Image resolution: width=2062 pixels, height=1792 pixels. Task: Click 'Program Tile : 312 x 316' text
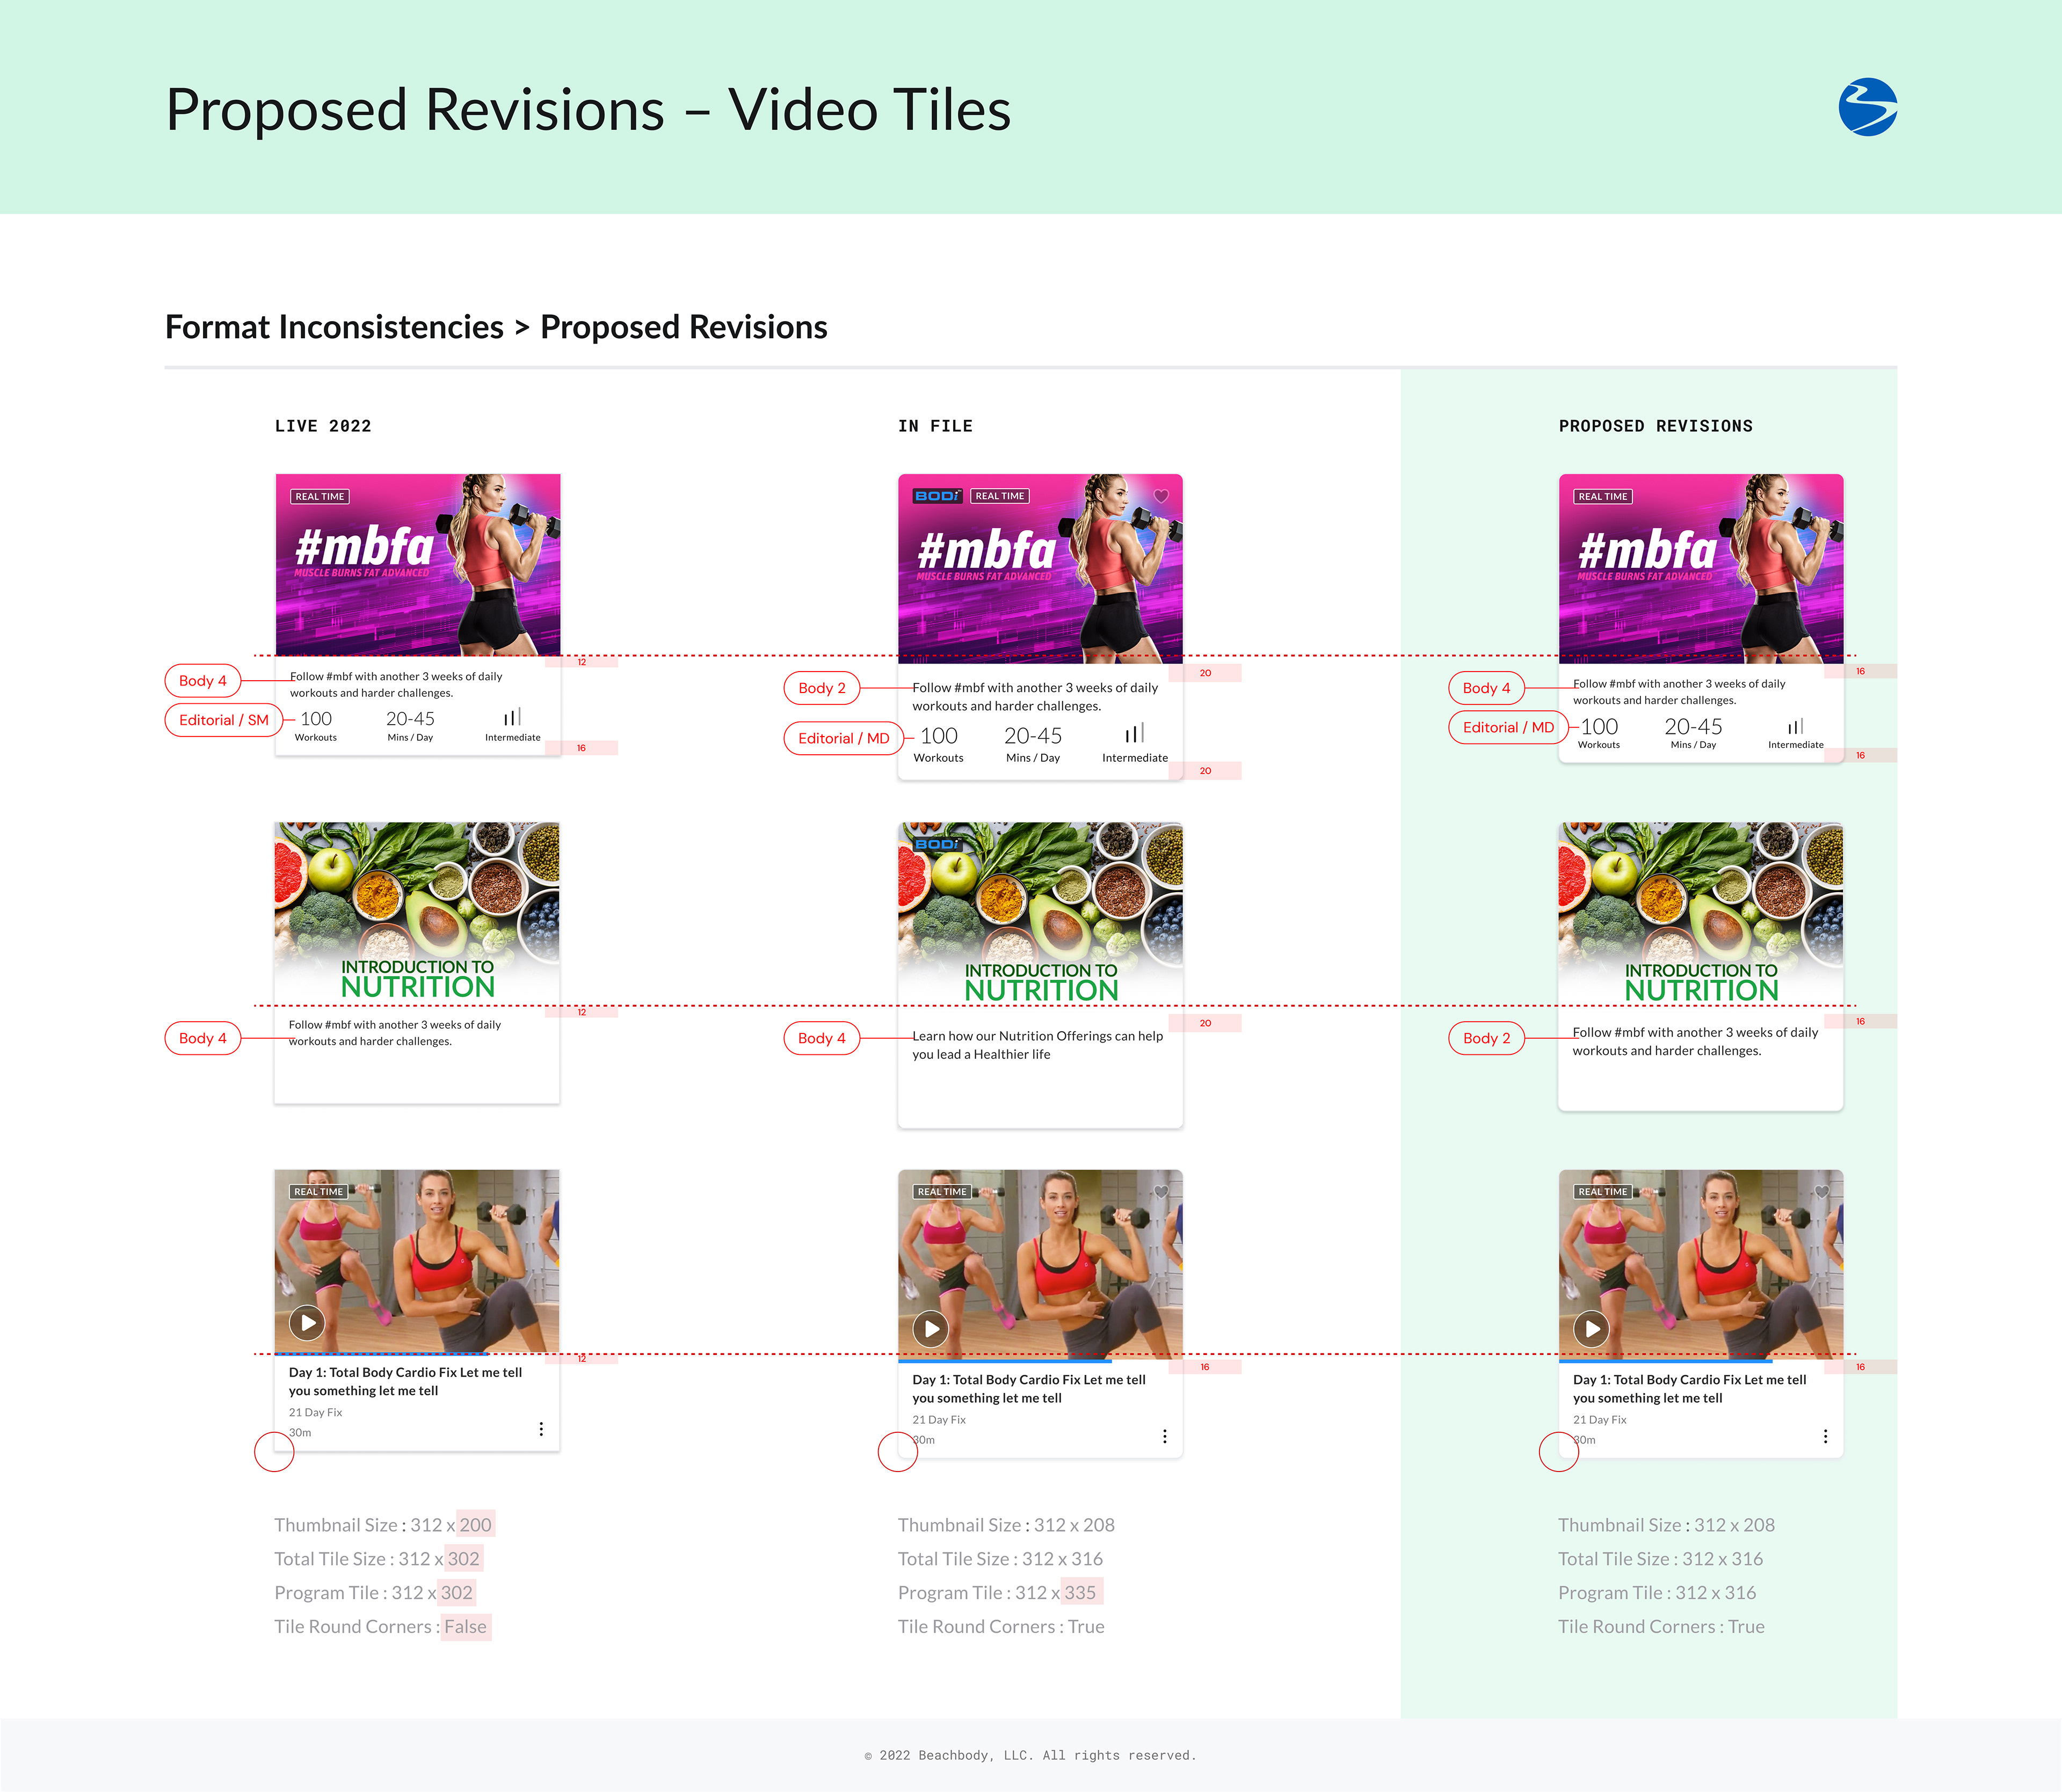coord(1657,1593)
